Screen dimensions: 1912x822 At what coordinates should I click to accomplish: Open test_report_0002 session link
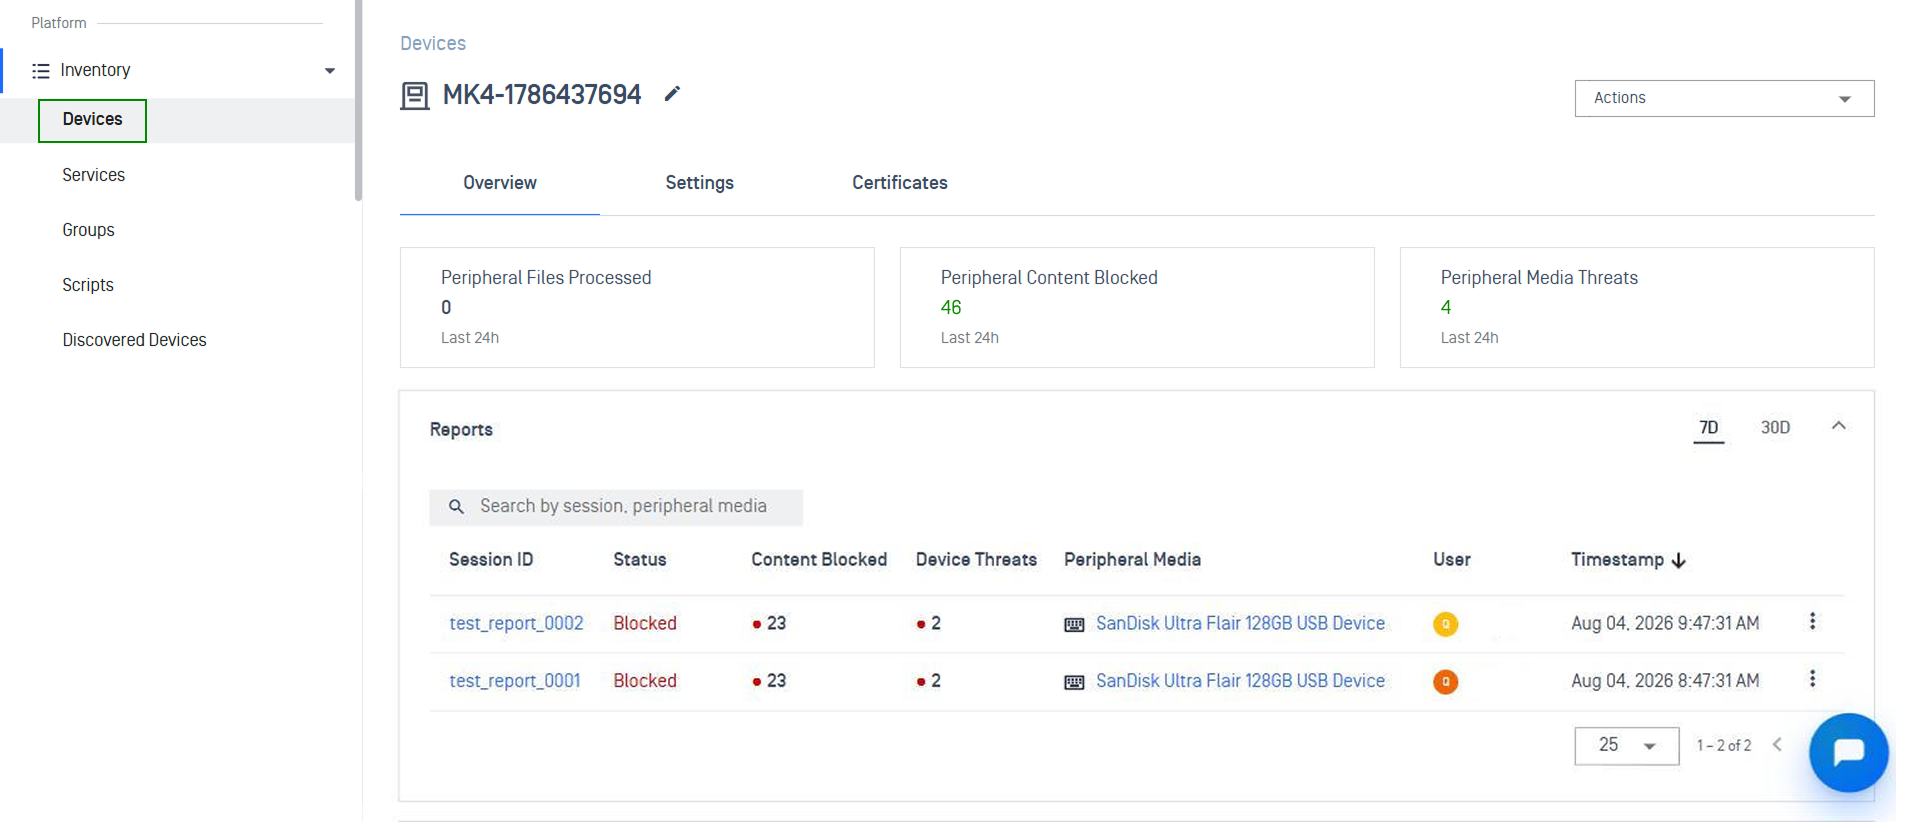(x=516, y=623)
